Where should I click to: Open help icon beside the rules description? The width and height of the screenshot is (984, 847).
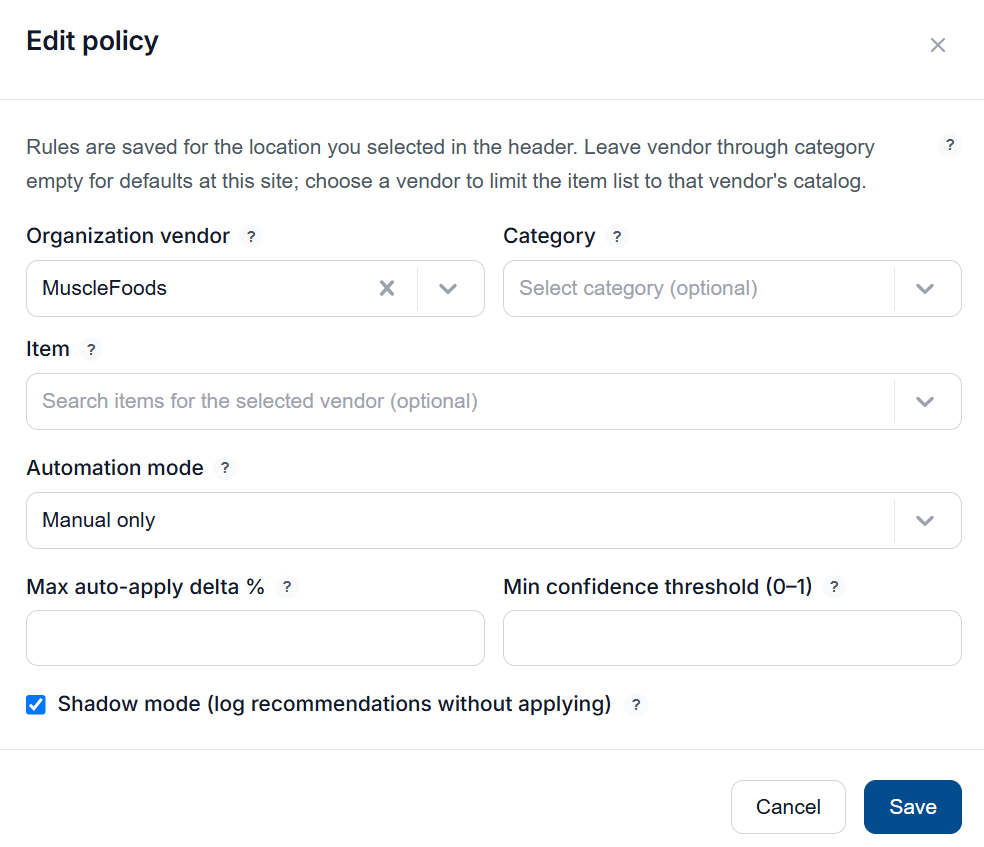coord(950,145)
